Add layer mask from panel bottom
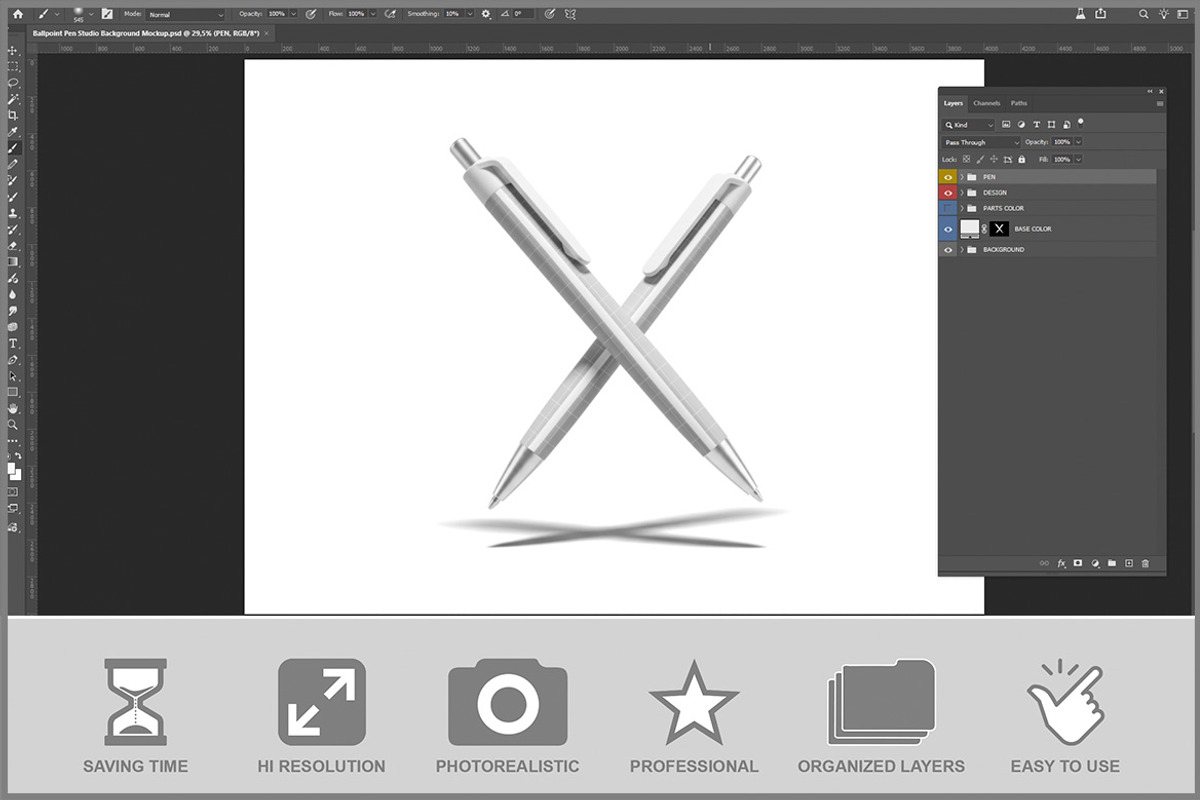This screenshot has width=1200, height=800. [1078, 563]
